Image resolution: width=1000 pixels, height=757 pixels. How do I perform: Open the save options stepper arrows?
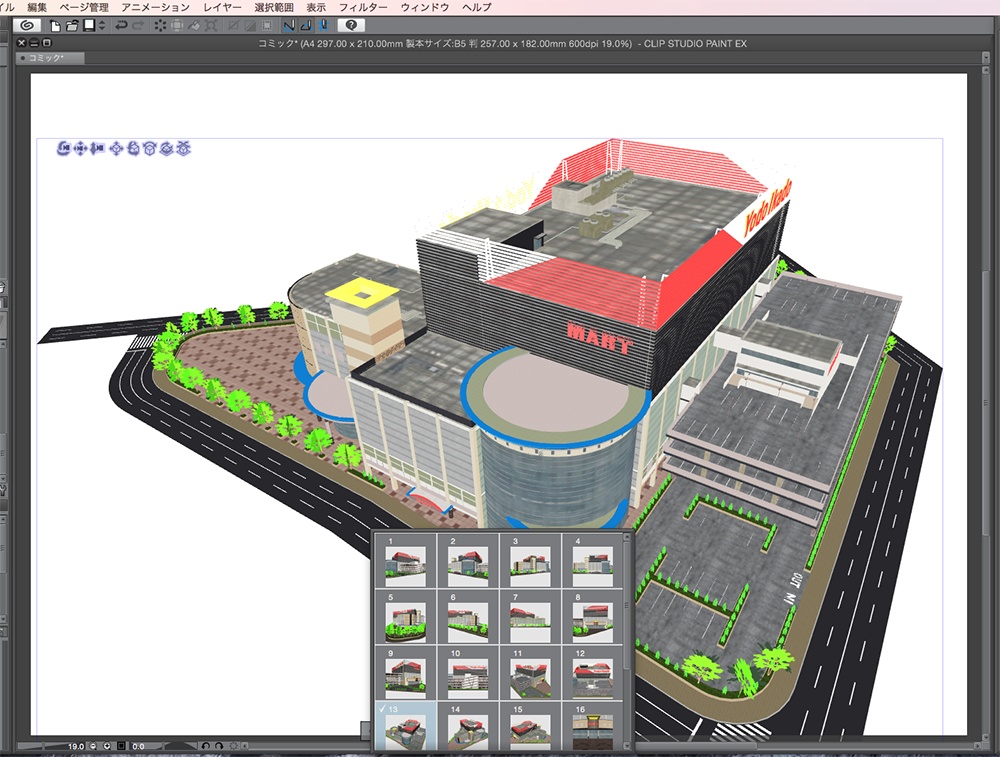(102, 26)
